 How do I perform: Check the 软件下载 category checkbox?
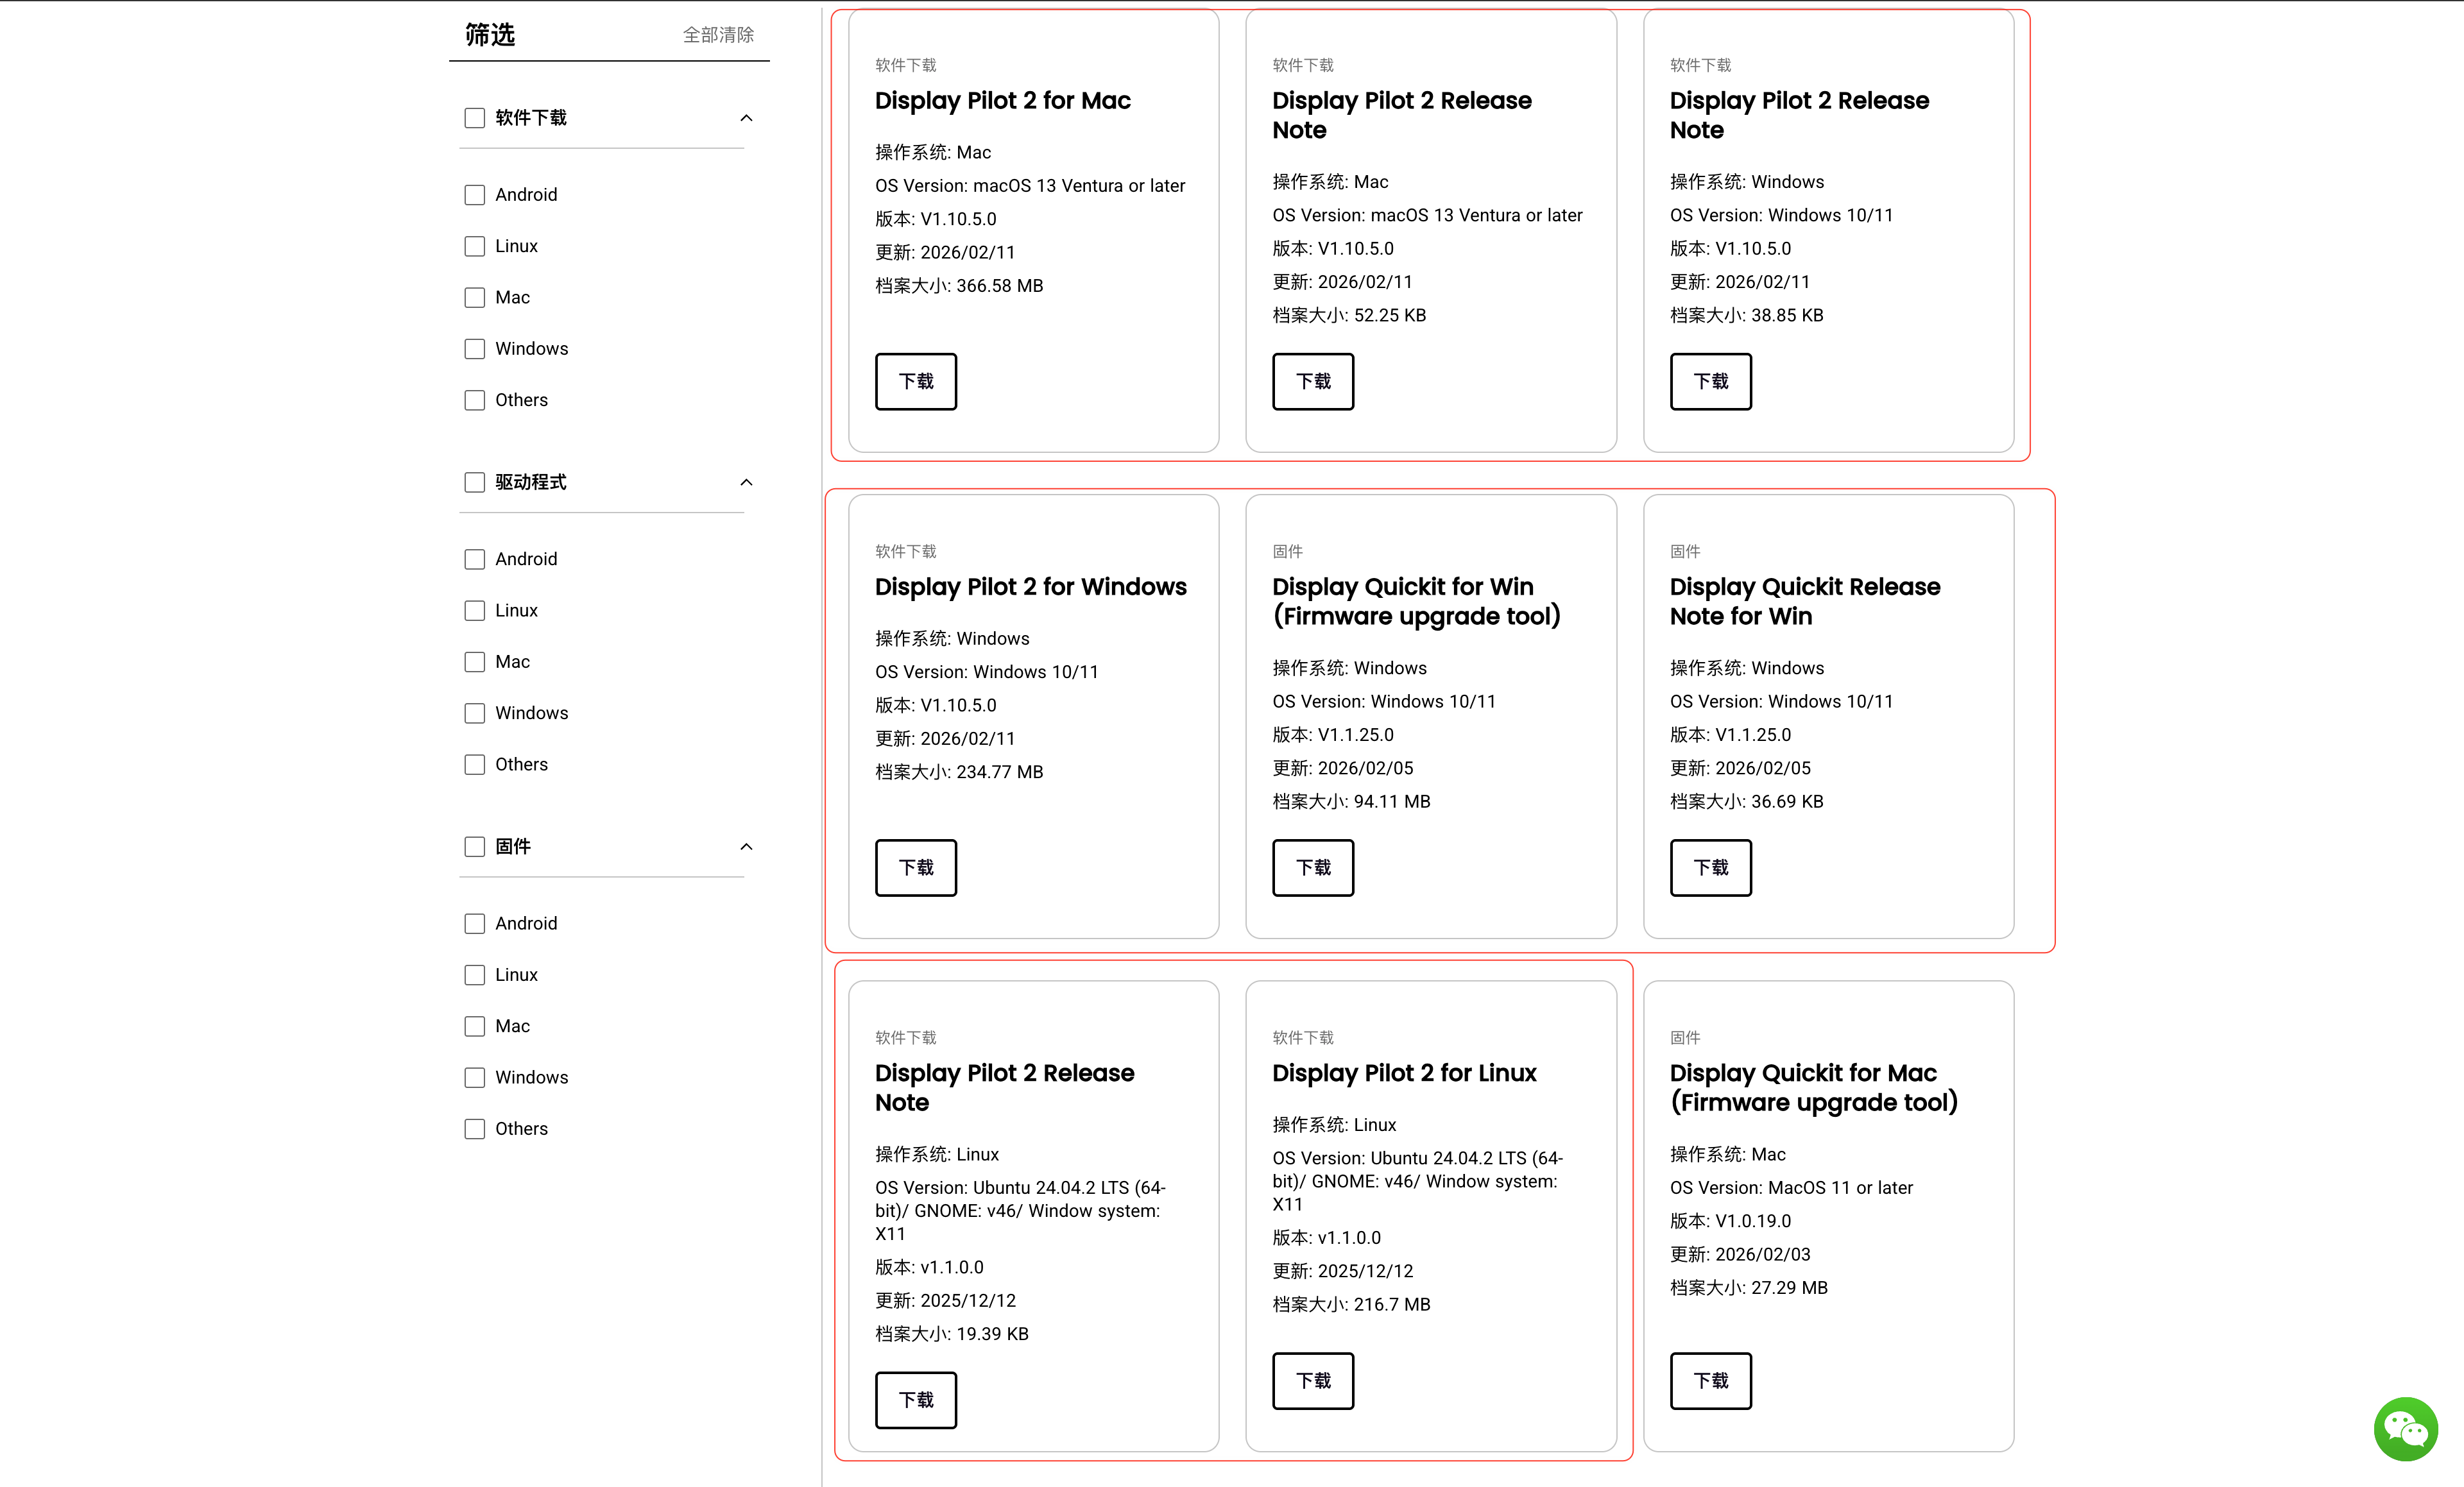point(474,118)
